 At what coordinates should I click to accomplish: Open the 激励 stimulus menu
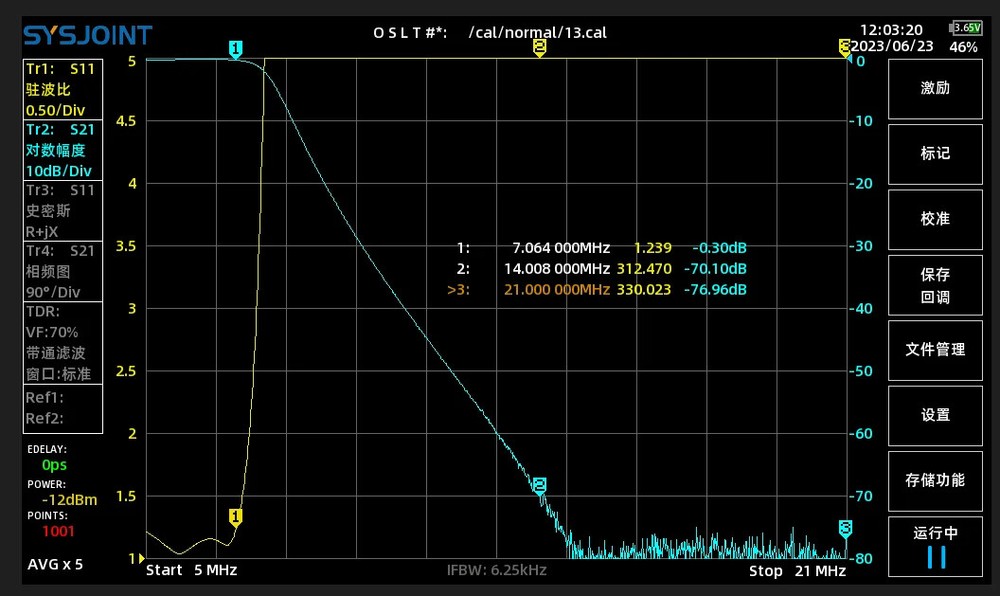pos(935,88)
